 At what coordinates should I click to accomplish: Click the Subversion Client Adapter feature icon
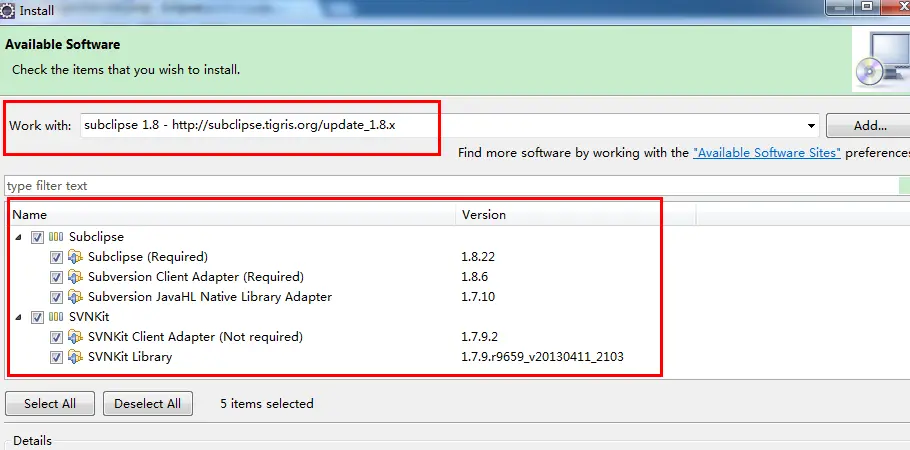75,276
